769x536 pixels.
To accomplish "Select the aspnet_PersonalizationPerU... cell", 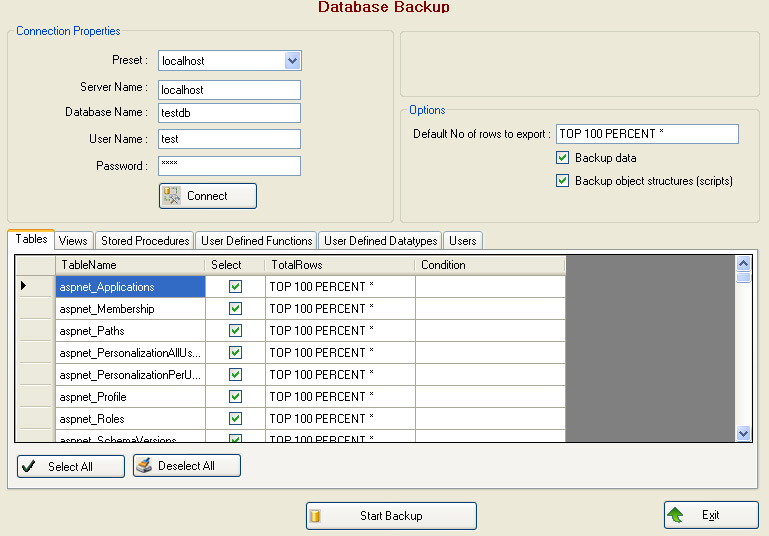I will pyautogui.click(x=130, y=375).
